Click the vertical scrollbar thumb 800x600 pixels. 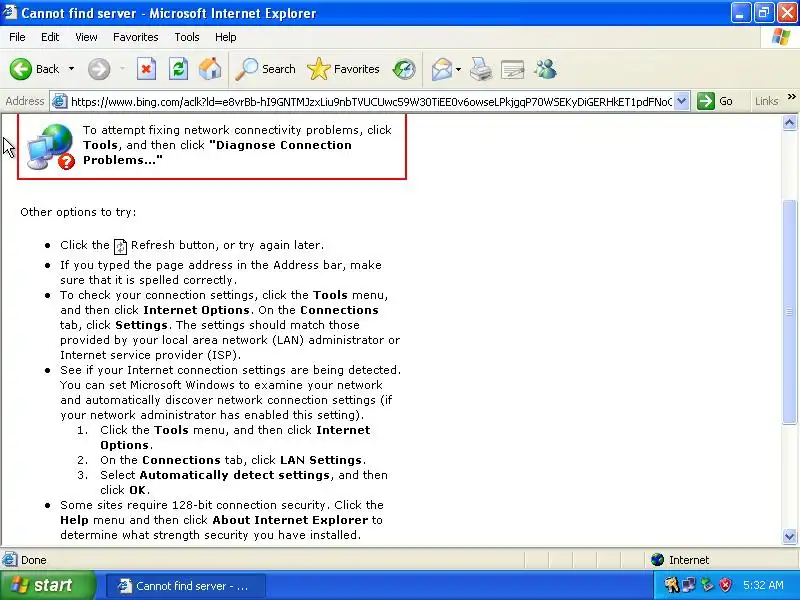click(x=789, y=311)
